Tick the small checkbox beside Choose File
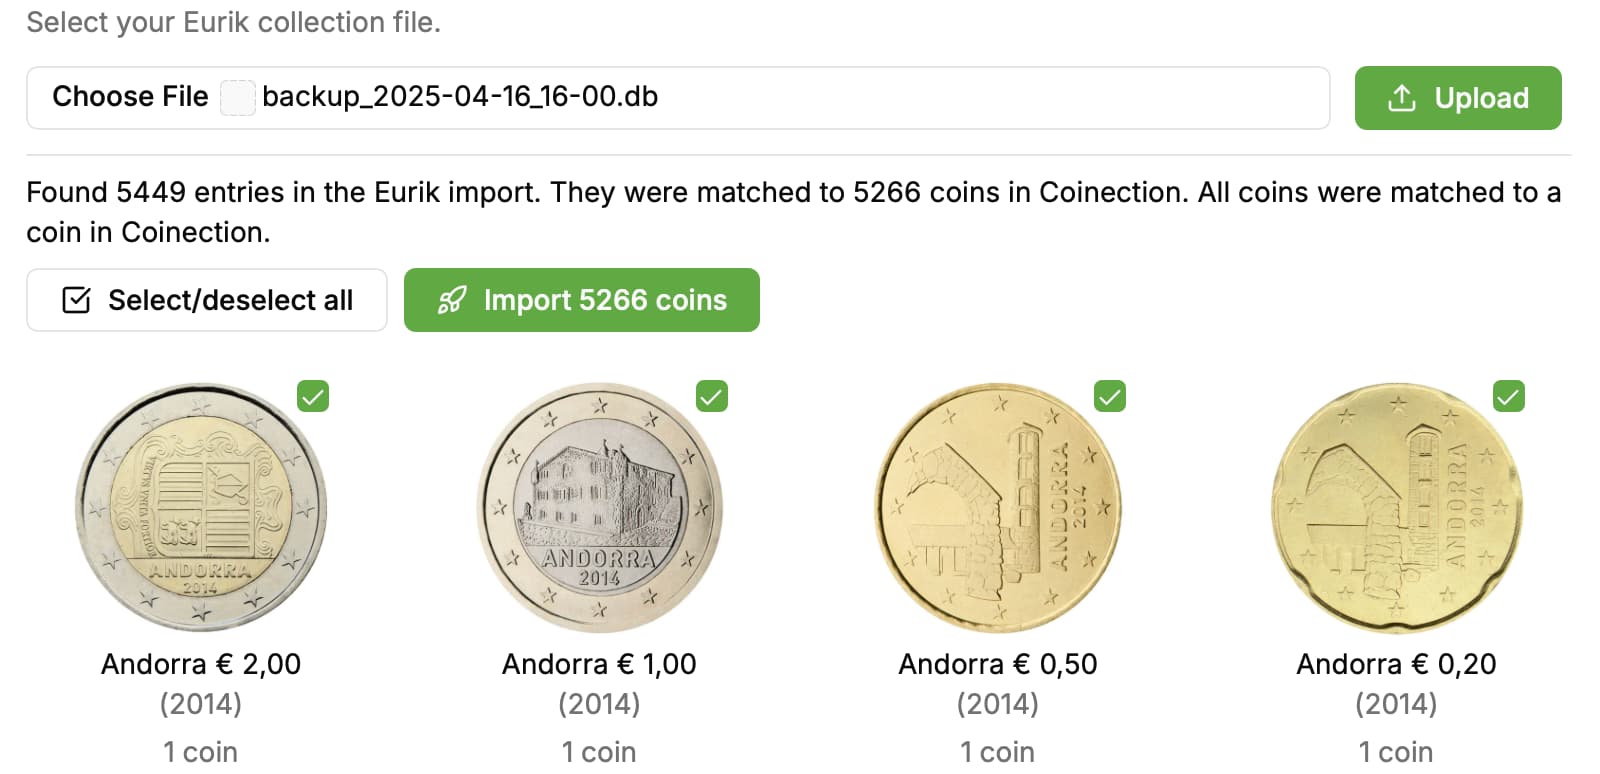Image resolution: width=1600 pixels, height=774 pixels. coord(238,98)
